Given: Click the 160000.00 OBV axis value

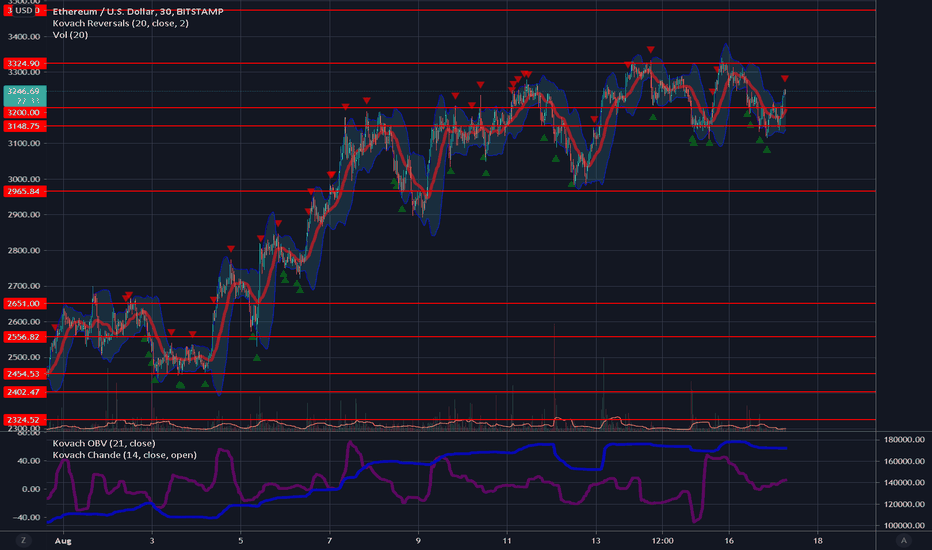Looking at the screenshot, I should (904, 461).
